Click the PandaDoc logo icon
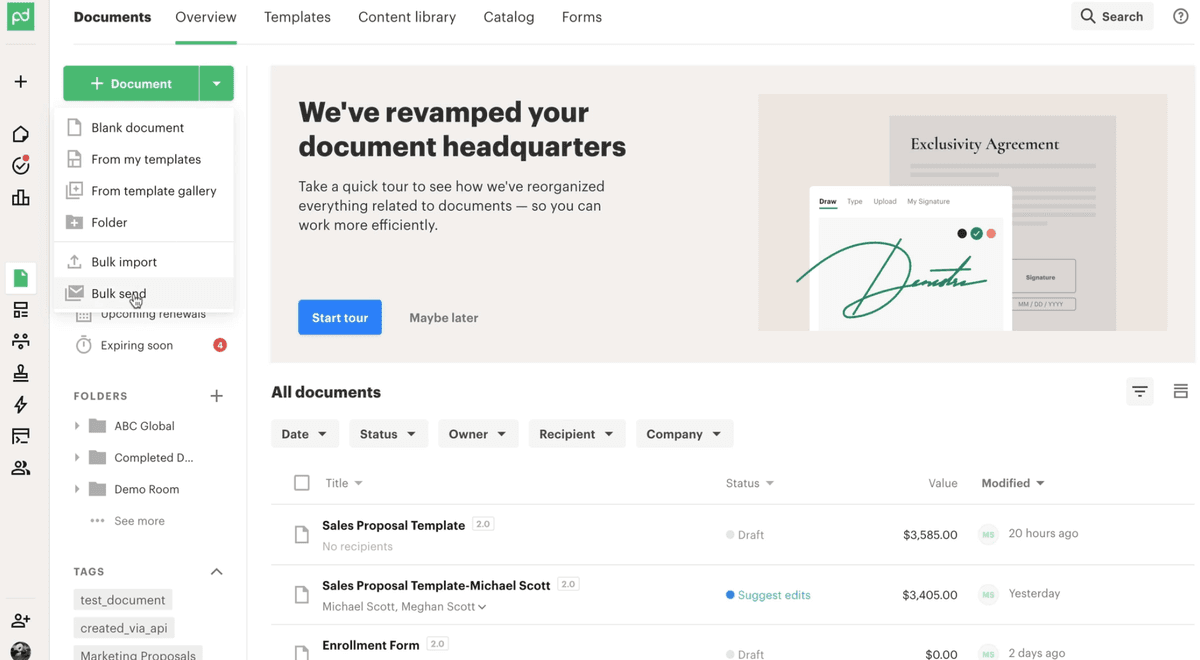This screenshot has height=660, width=1200. point(20,17)
